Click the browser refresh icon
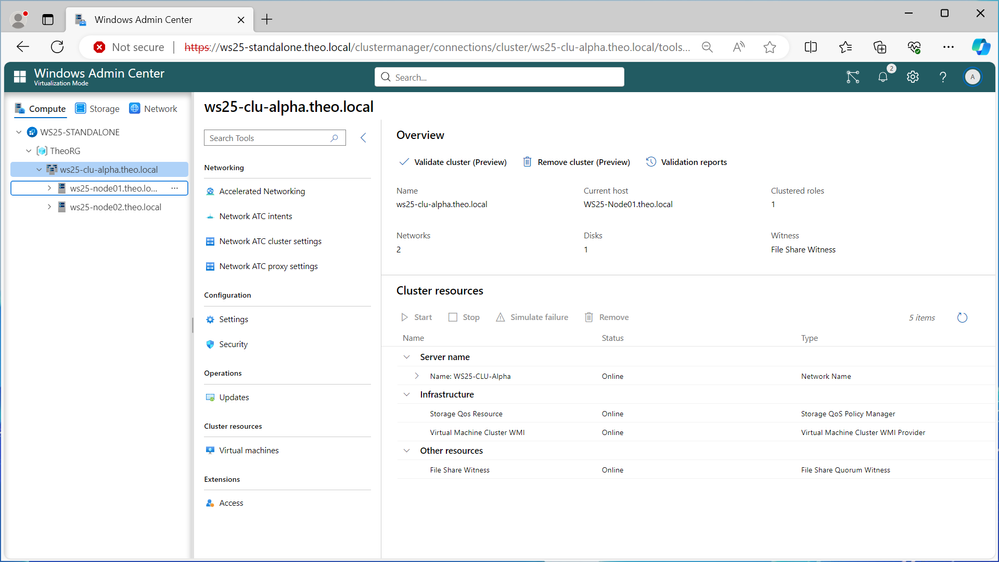The height and width of the screenshot is (562, 999). click(x=57, y=47)
